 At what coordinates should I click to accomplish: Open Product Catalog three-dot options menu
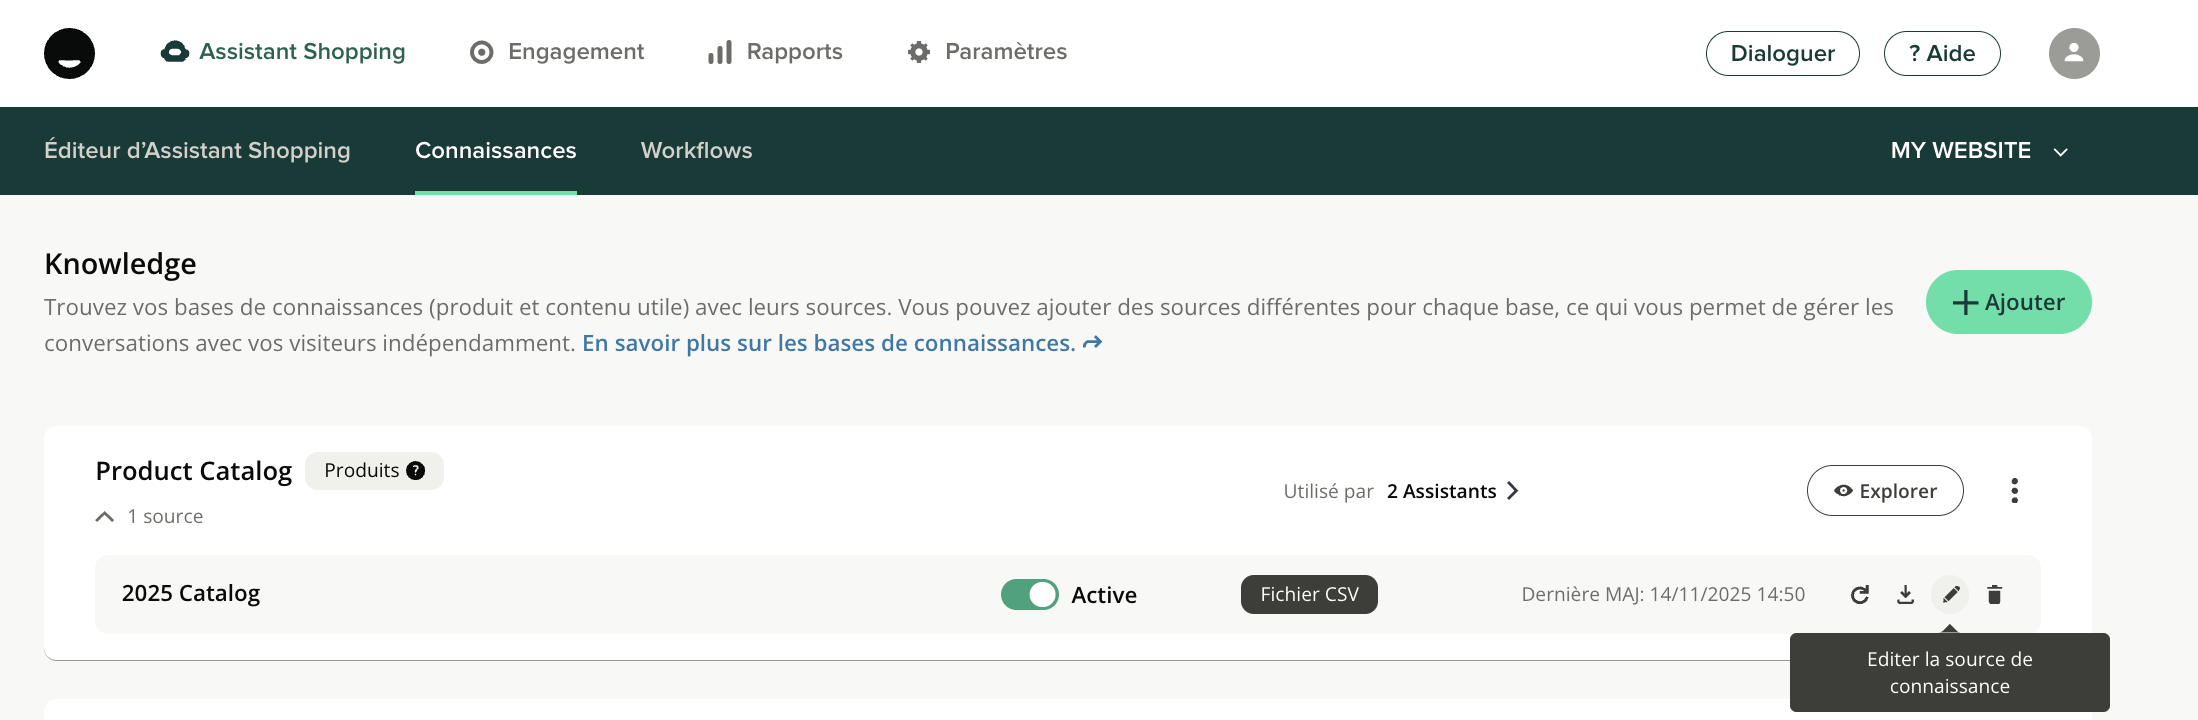[2014, 491]
